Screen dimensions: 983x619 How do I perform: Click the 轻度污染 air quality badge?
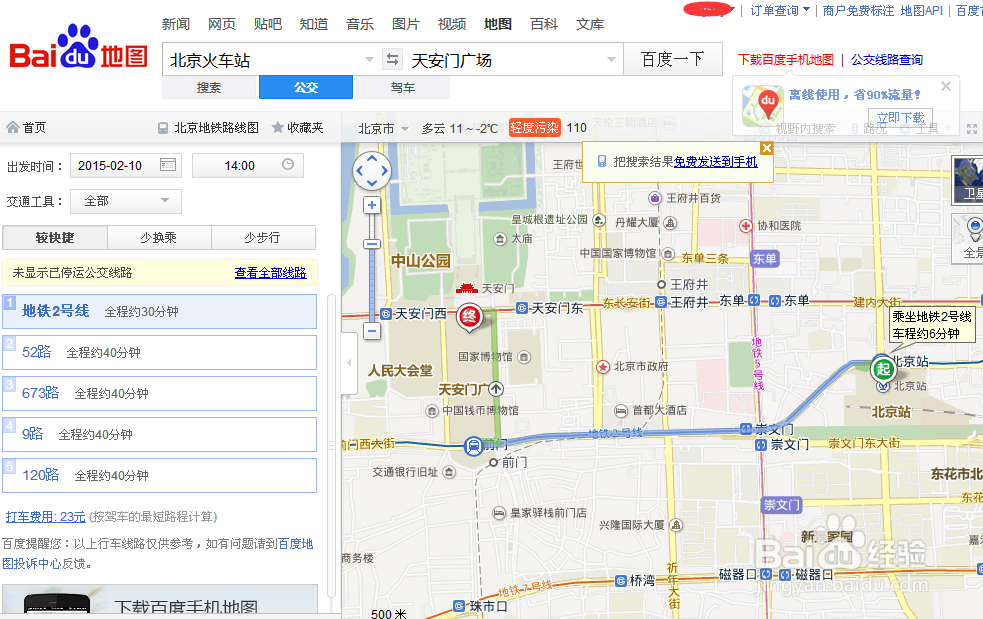(534, 128)
